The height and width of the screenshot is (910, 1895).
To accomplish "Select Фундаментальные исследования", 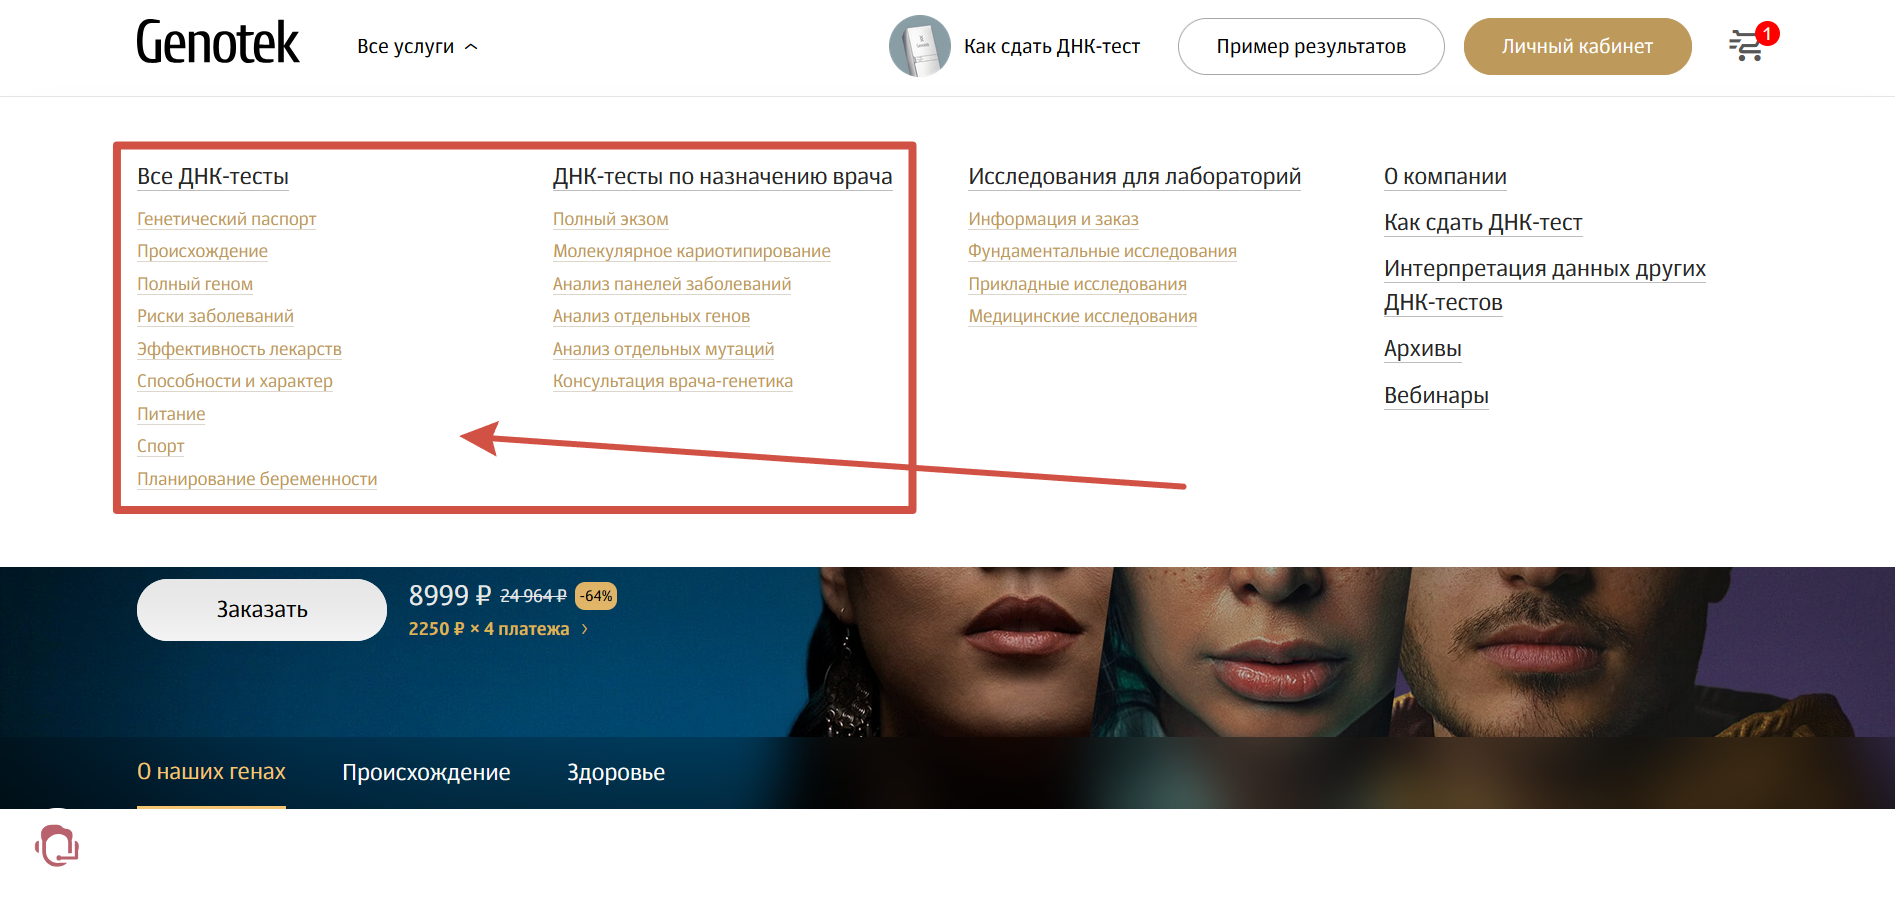I will (1103, 251).
